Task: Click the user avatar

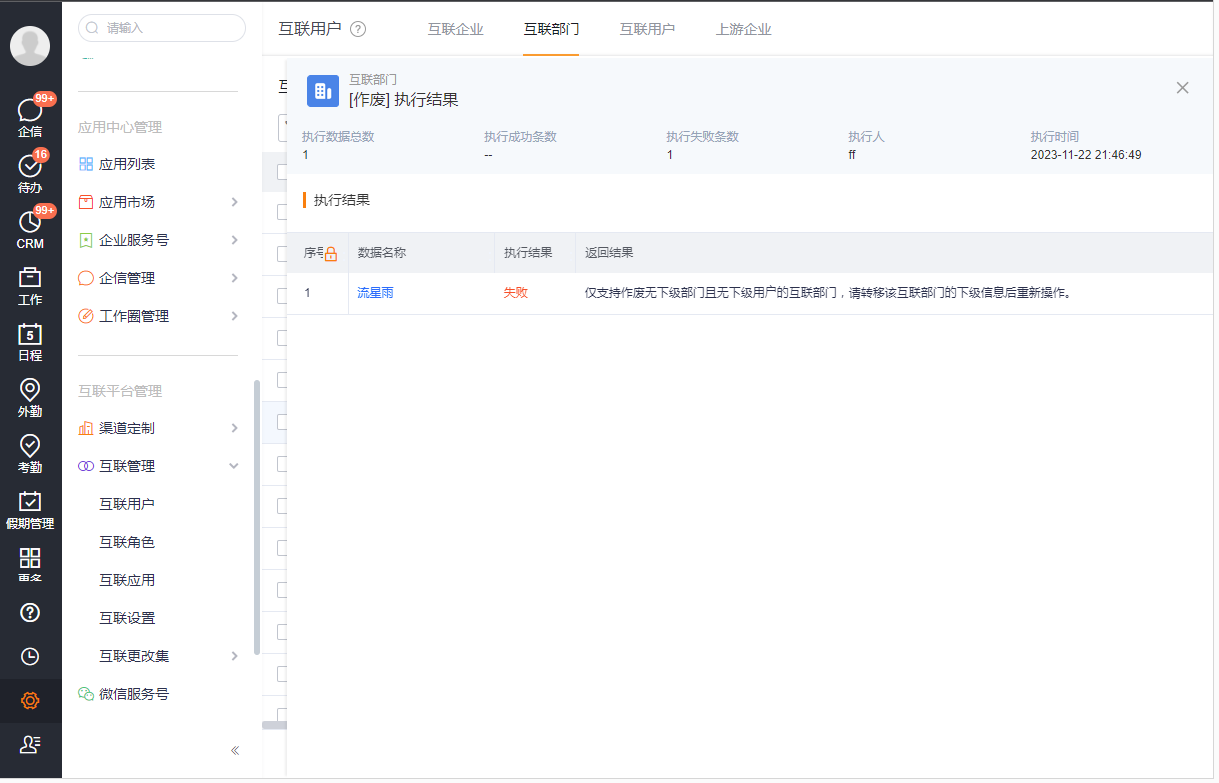Action: (x=30, y=46)
